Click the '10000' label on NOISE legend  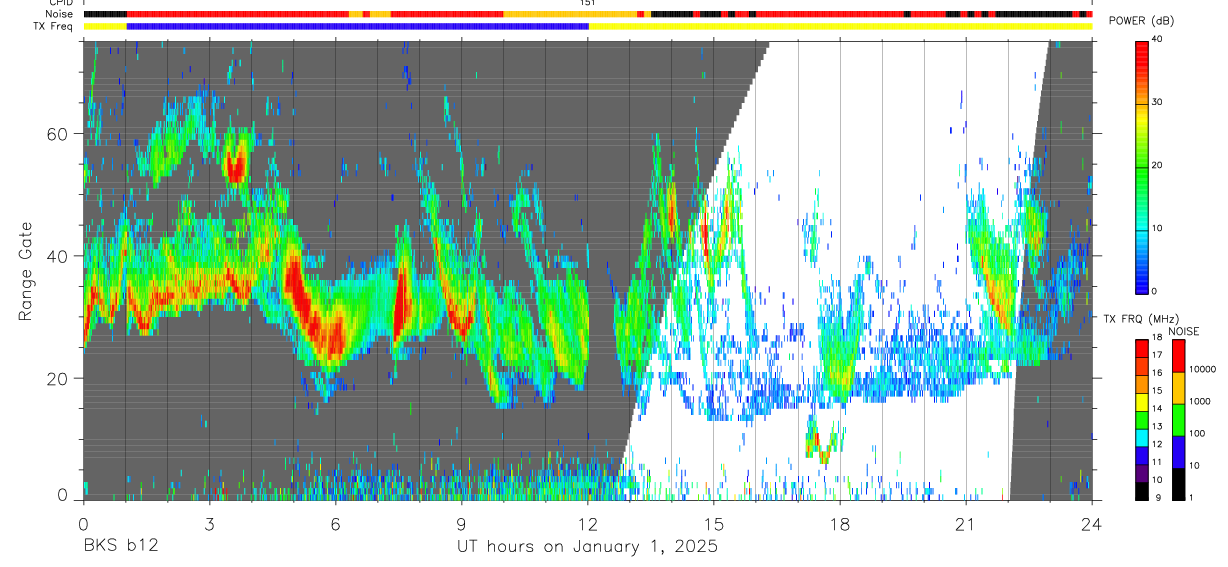[1201, 369]
